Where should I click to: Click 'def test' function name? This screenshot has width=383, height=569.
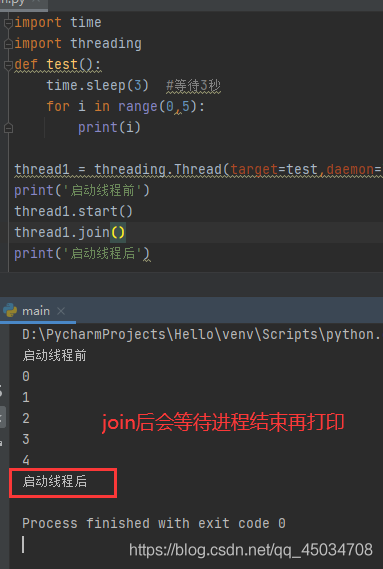(x=62, y=65)
